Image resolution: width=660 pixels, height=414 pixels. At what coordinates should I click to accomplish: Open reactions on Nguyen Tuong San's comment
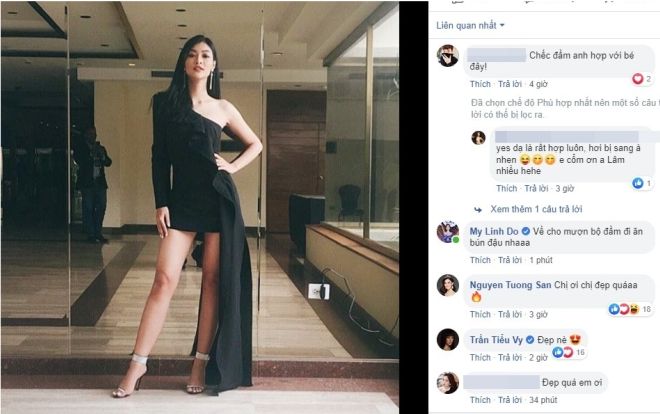(630, 309)
